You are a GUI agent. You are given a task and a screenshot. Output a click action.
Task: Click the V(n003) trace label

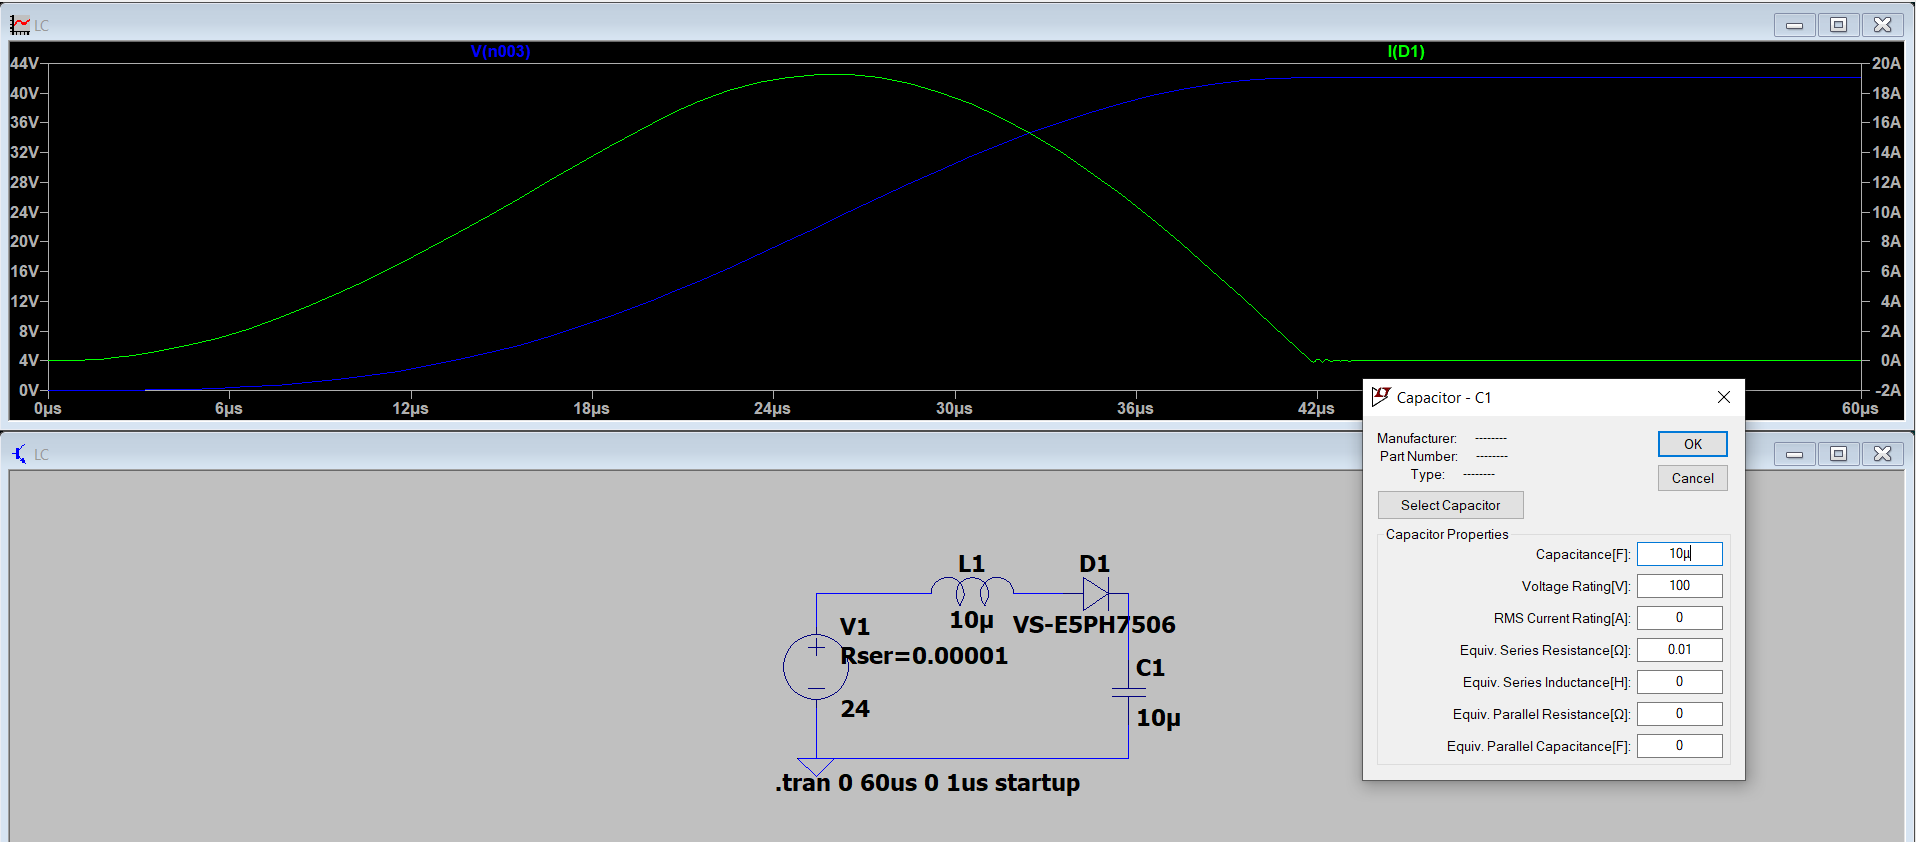pos(500,52)
